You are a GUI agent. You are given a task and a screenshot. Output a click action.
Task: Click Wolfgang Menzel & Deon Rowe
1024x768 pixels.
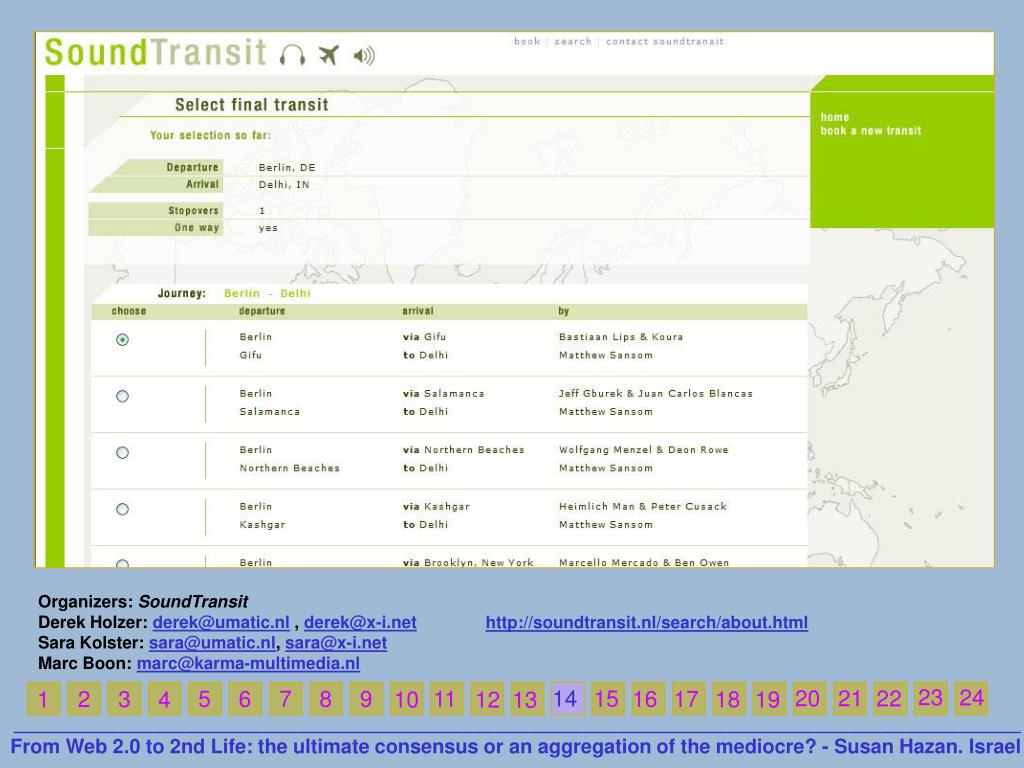click(644, 450)
